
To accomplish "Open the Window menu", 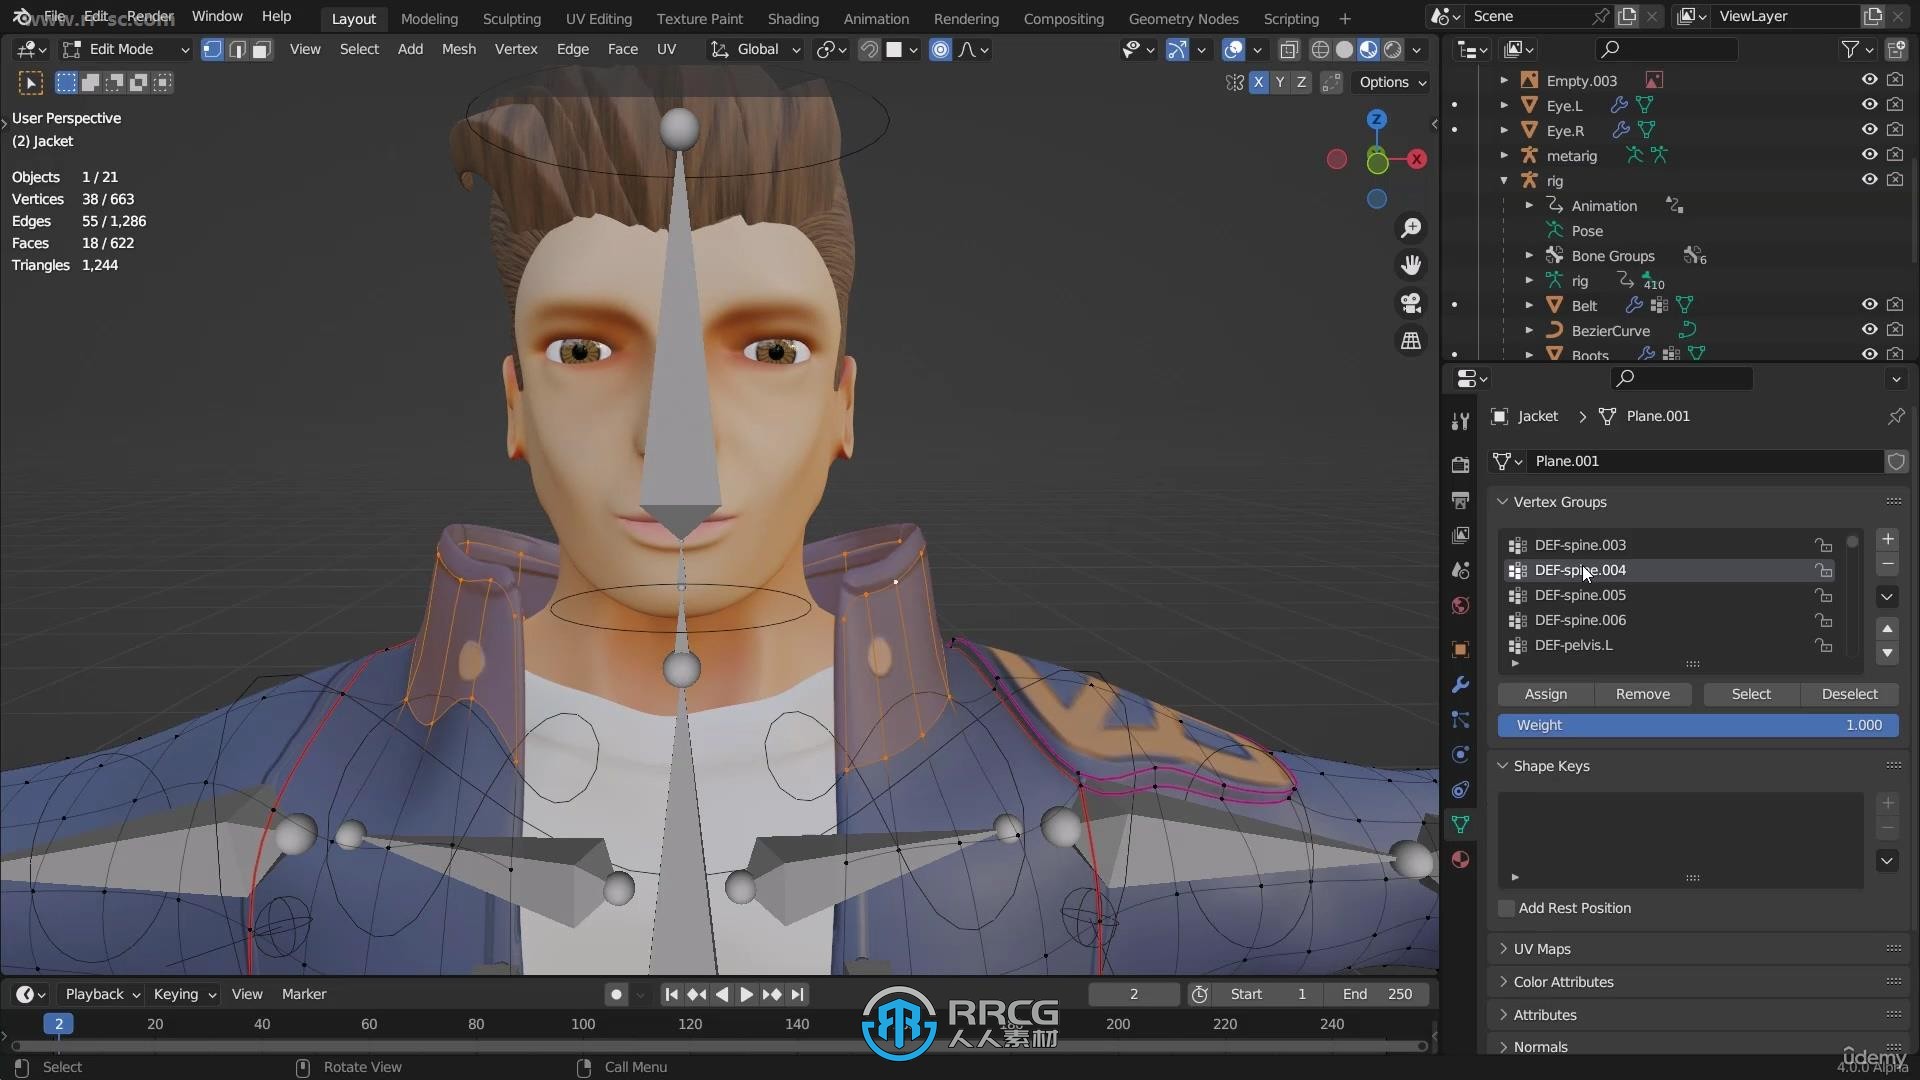I will tap(217, 17).
